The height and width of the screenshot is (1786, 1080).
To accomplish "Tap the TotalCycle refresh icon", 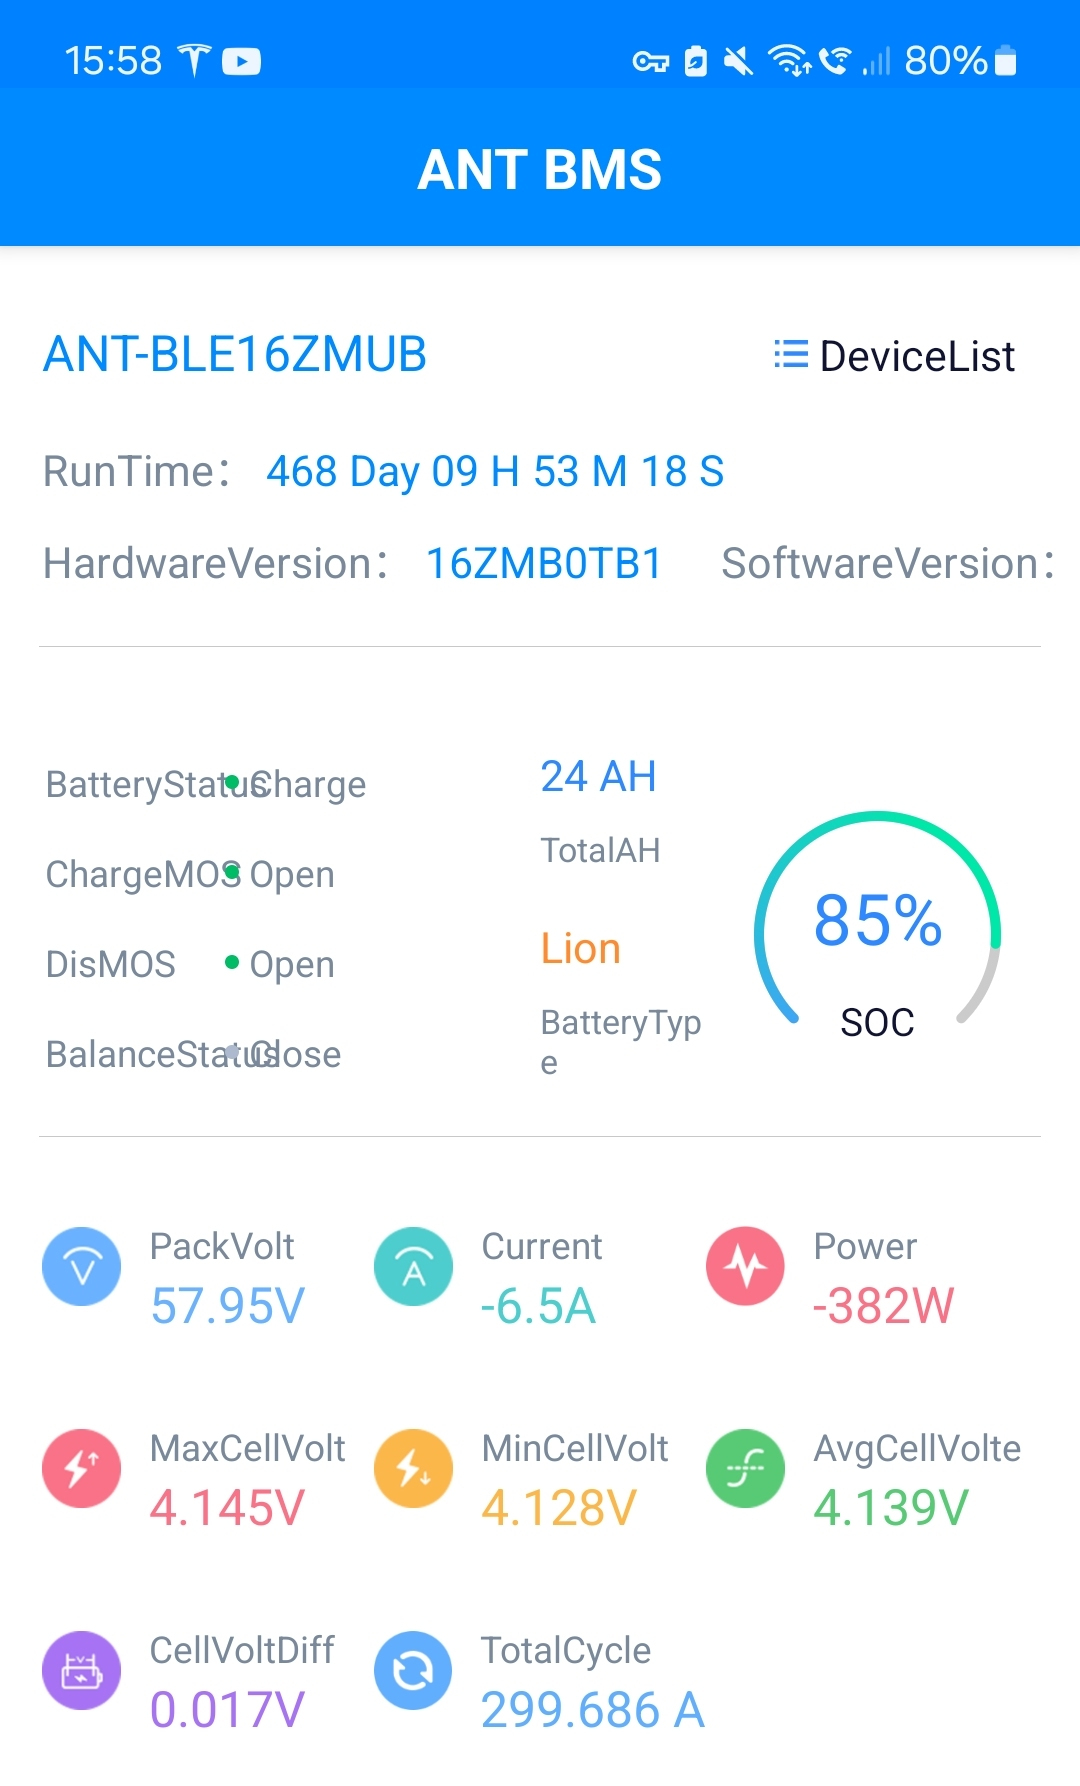I will click(413, 1670).
